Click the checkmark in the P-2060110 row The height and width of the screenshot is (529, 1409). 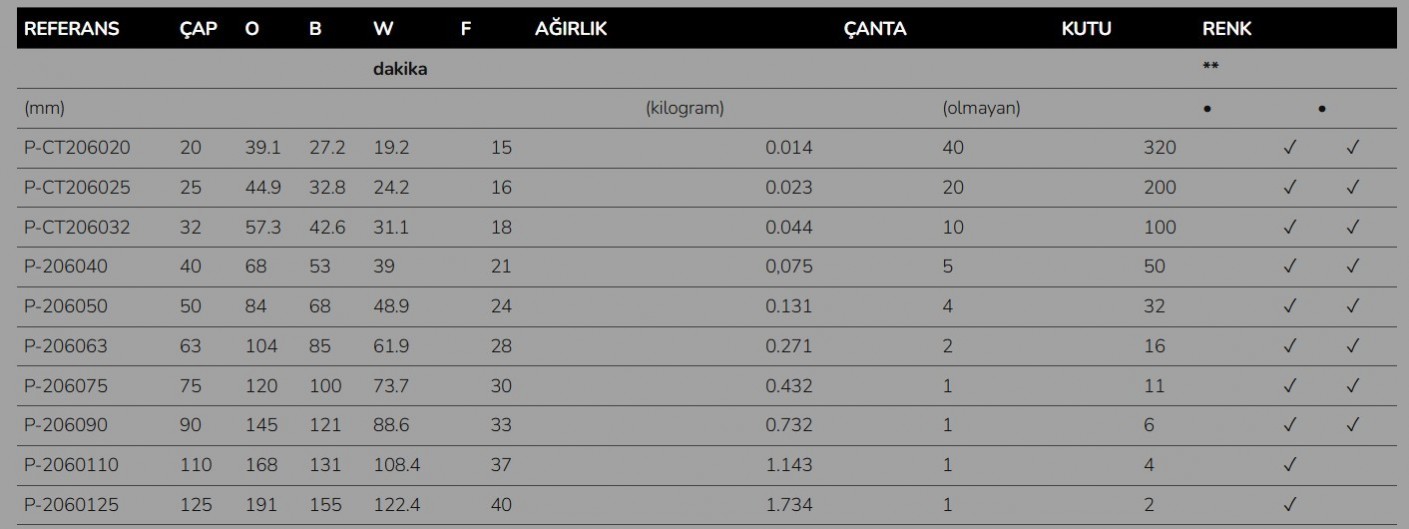tap(1289, 465)
